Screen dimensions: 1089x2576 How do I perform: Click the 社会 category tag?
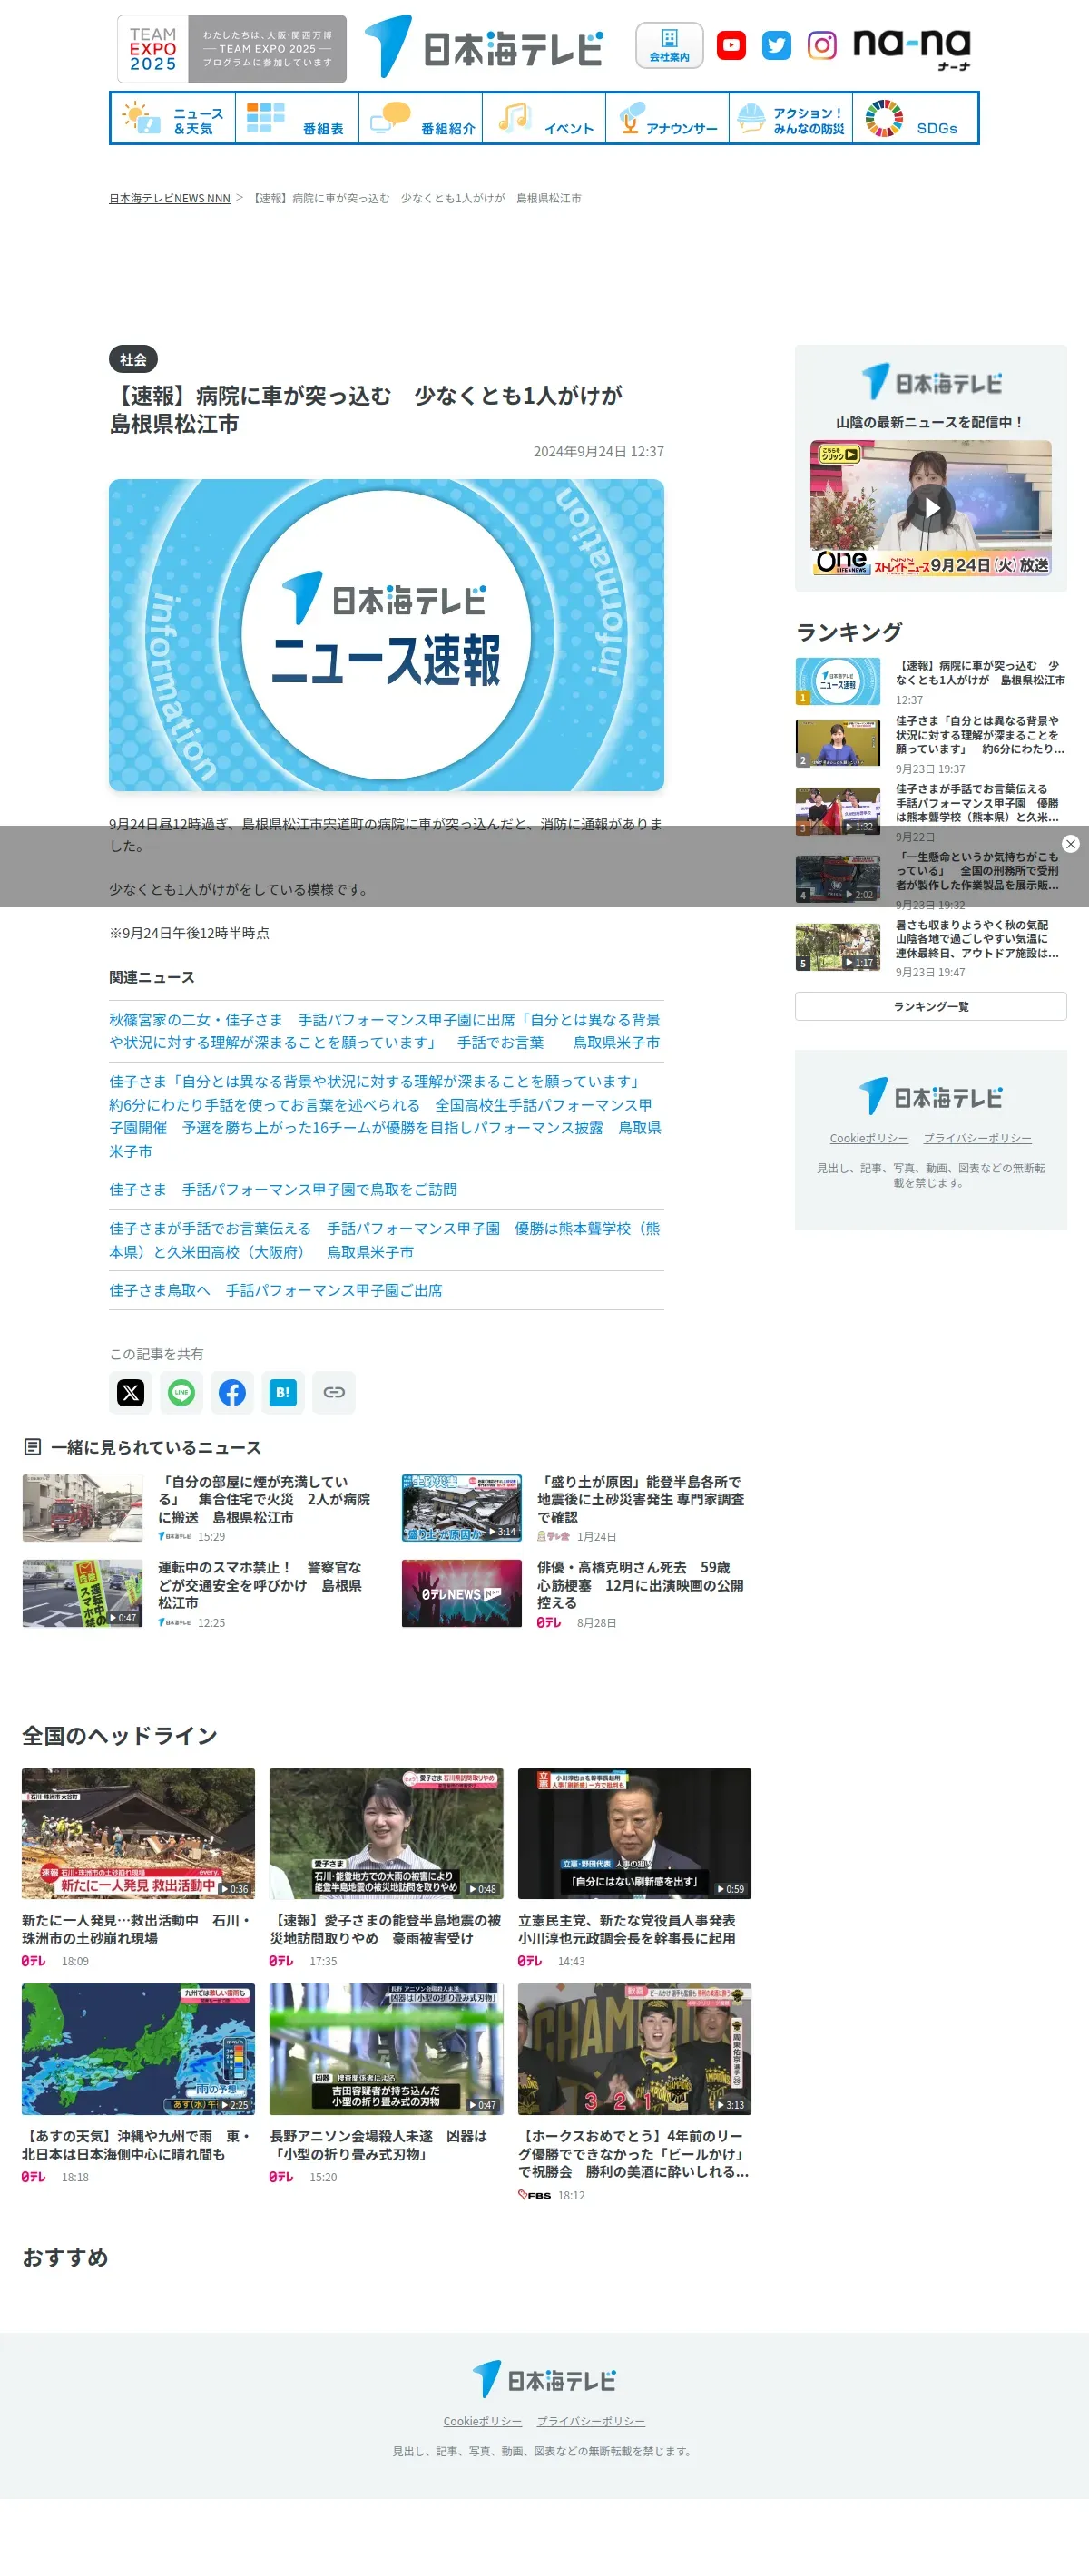click(133, 359)
